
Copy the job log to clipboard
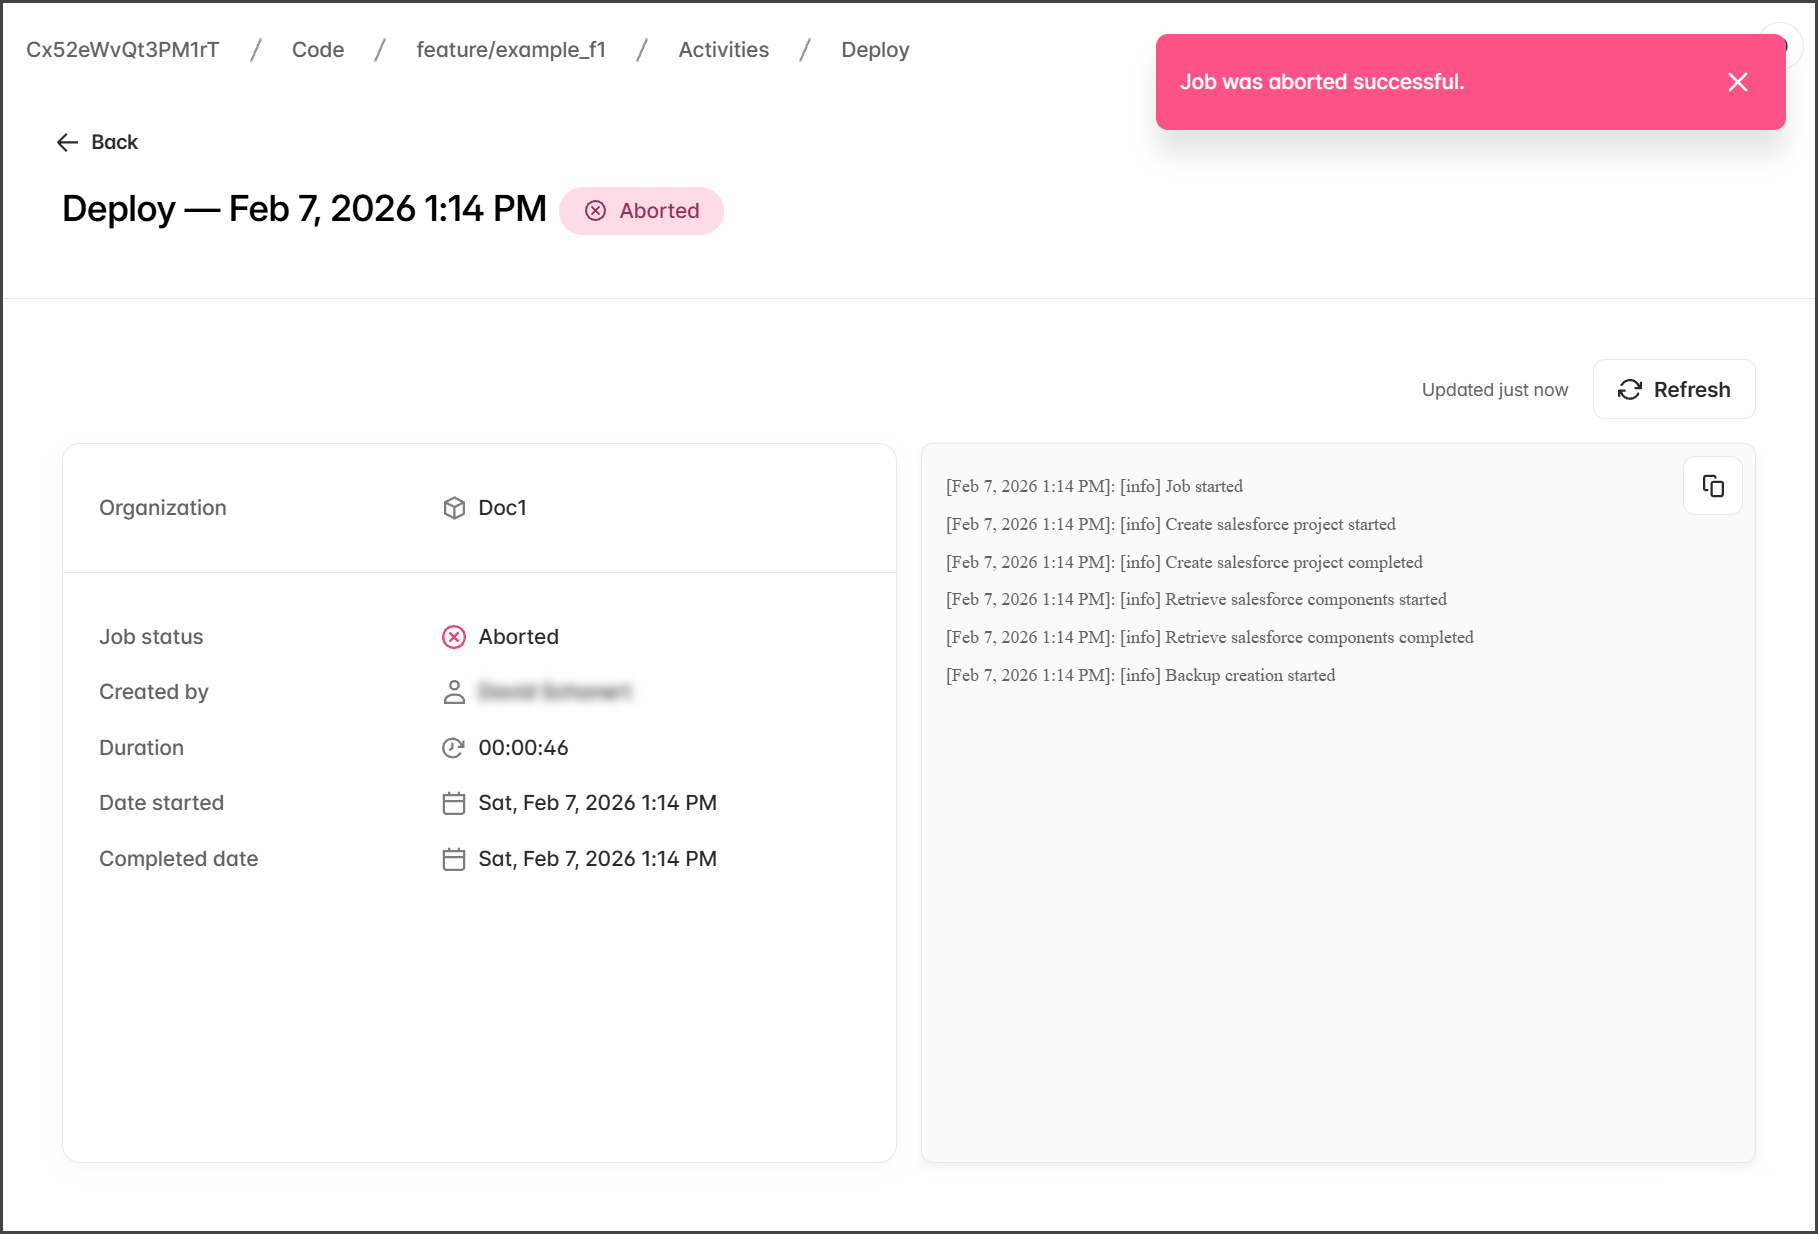click(x=1712, y=486)
